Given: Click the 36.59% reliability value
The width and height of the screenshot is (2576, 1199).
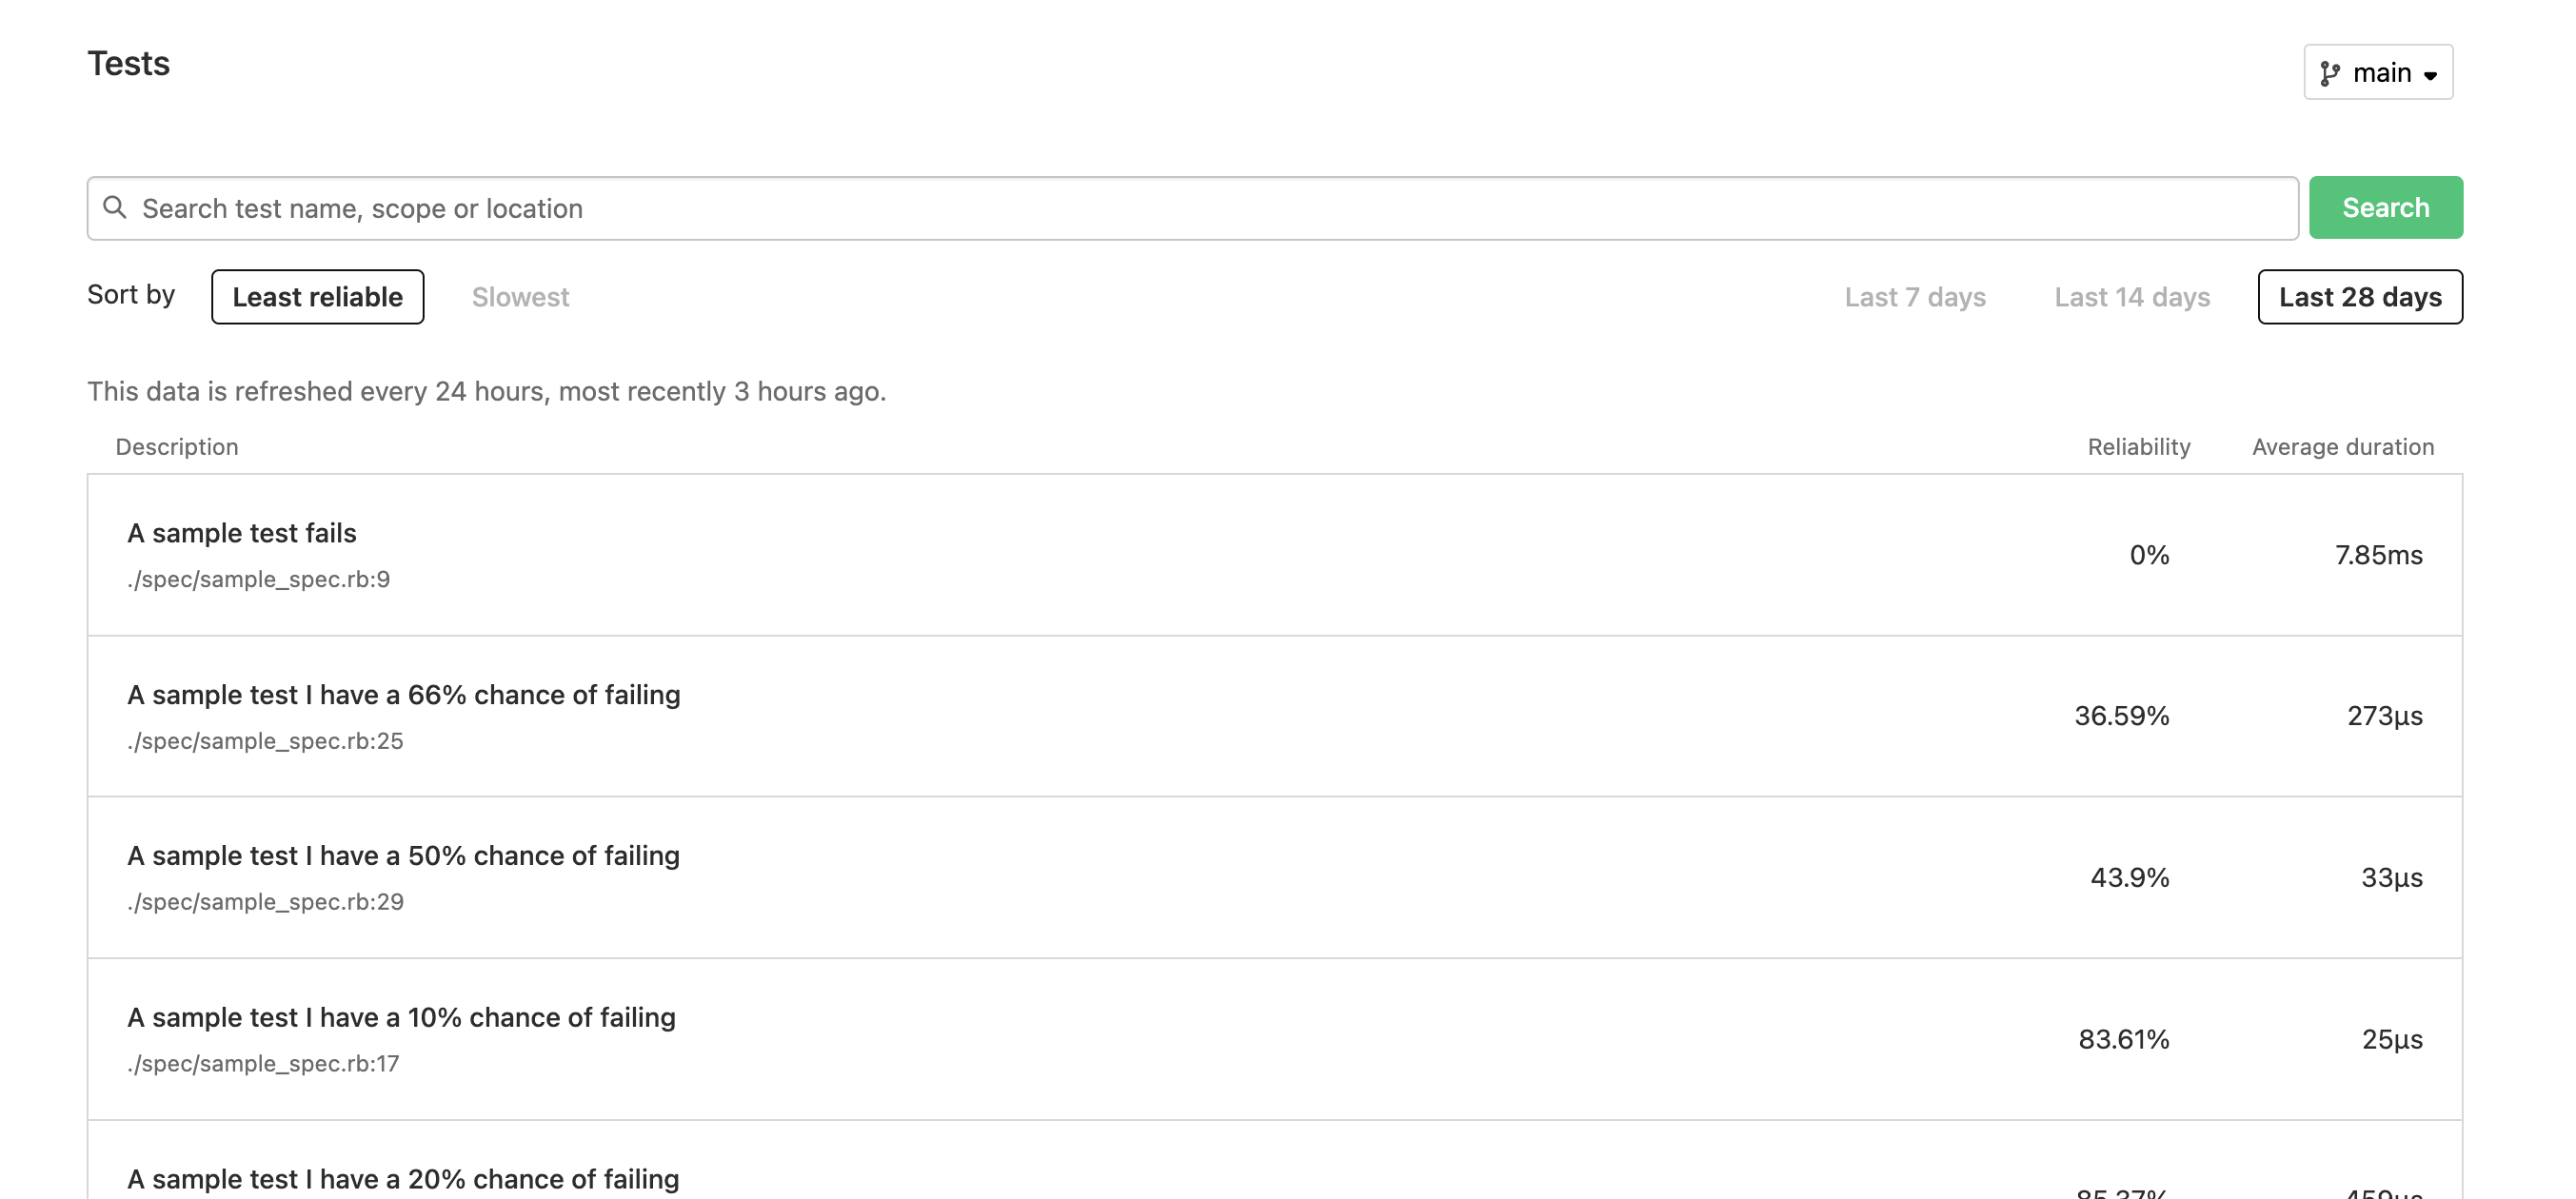Looking at the screenshot, I should tap(2121, 716).
